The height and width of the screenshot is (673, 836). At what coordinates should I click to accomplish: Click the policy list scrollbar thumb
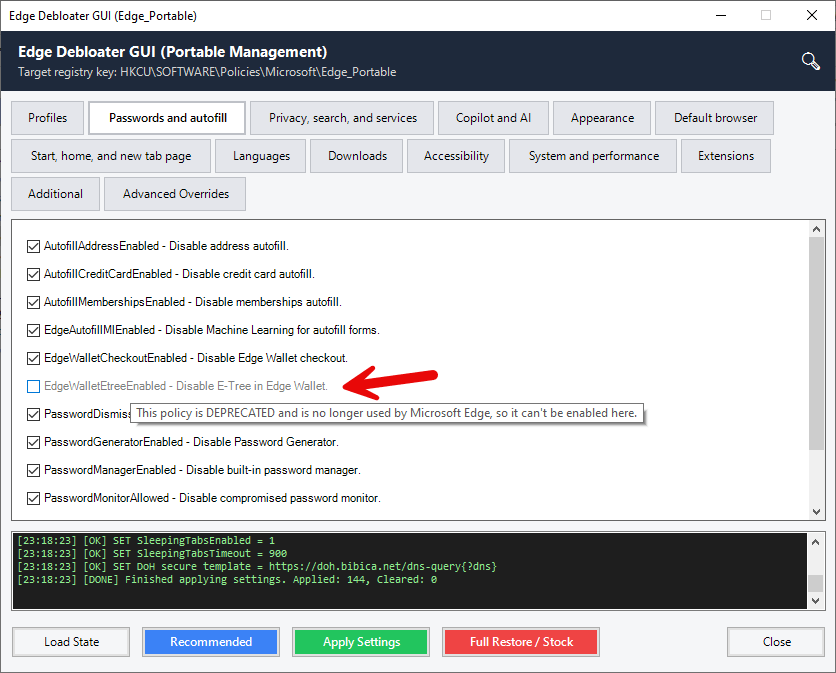(x=816, y=343)
